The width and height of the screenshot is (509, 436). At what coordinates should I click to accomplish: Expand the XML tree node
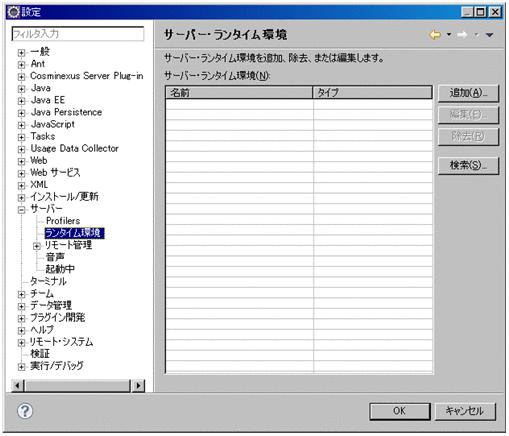pos(21,185)
